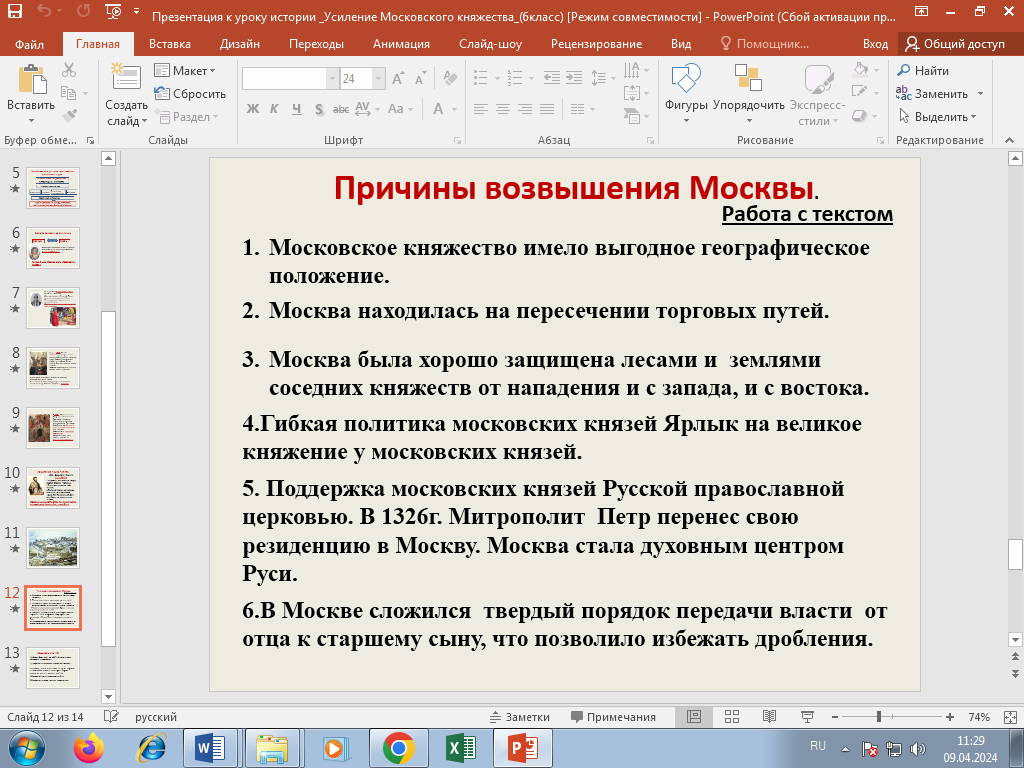Save the presentation with the floppy icon
The height and width of the screenshot is (768, 1024).
coord(14,11)
